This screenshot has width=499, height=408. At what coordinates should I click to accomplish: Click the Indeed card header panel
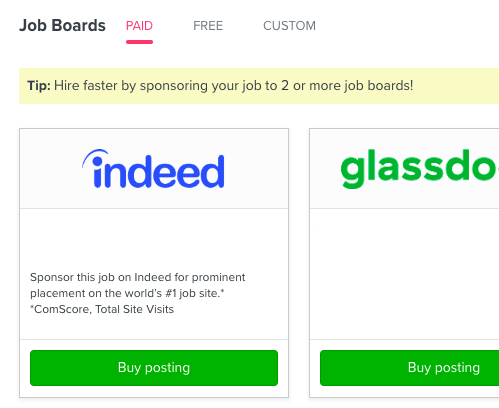154,169
